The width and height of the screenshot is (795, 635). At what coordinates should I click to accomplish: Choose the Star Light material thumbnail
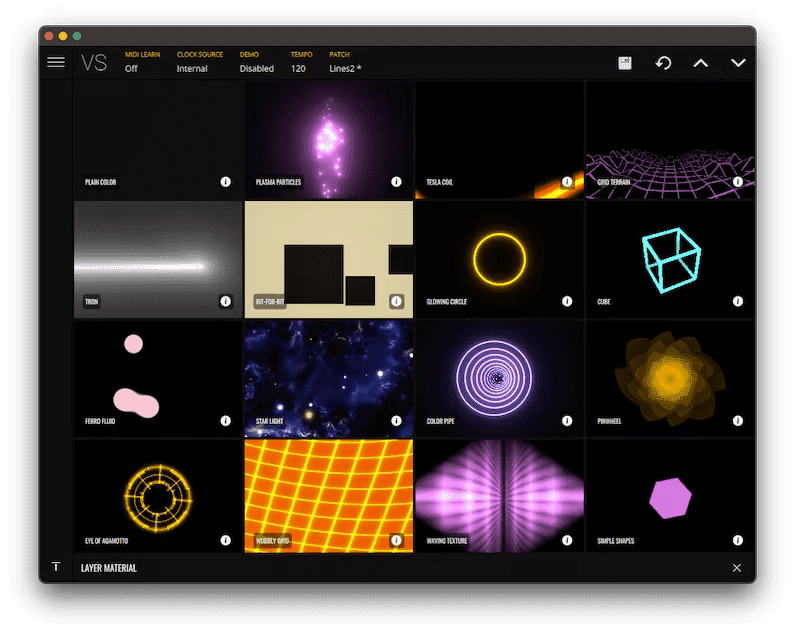(328, 378)
